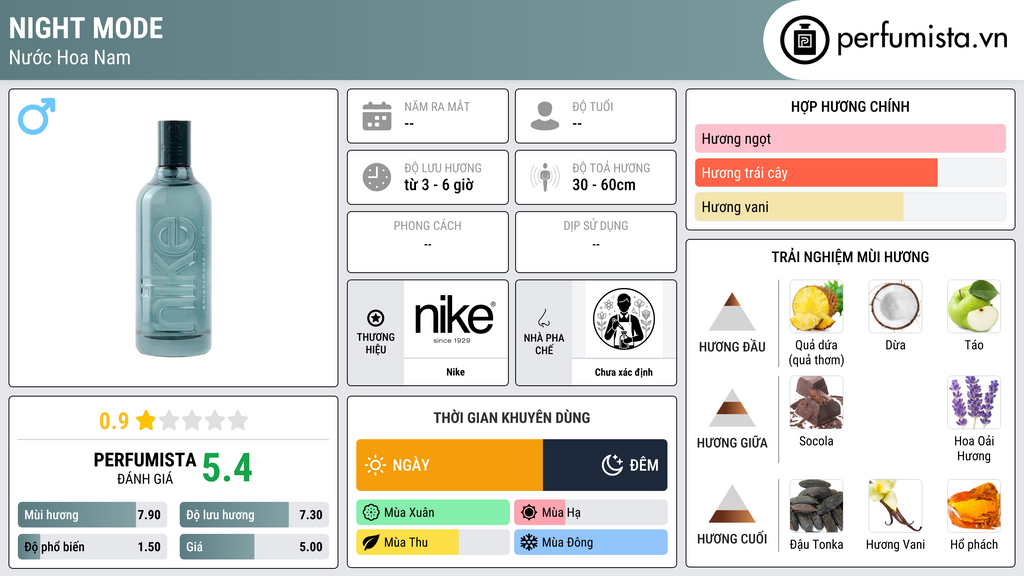Click the Phong cách card
This screenshot has width=1024, height=576.
click(428, 242)
